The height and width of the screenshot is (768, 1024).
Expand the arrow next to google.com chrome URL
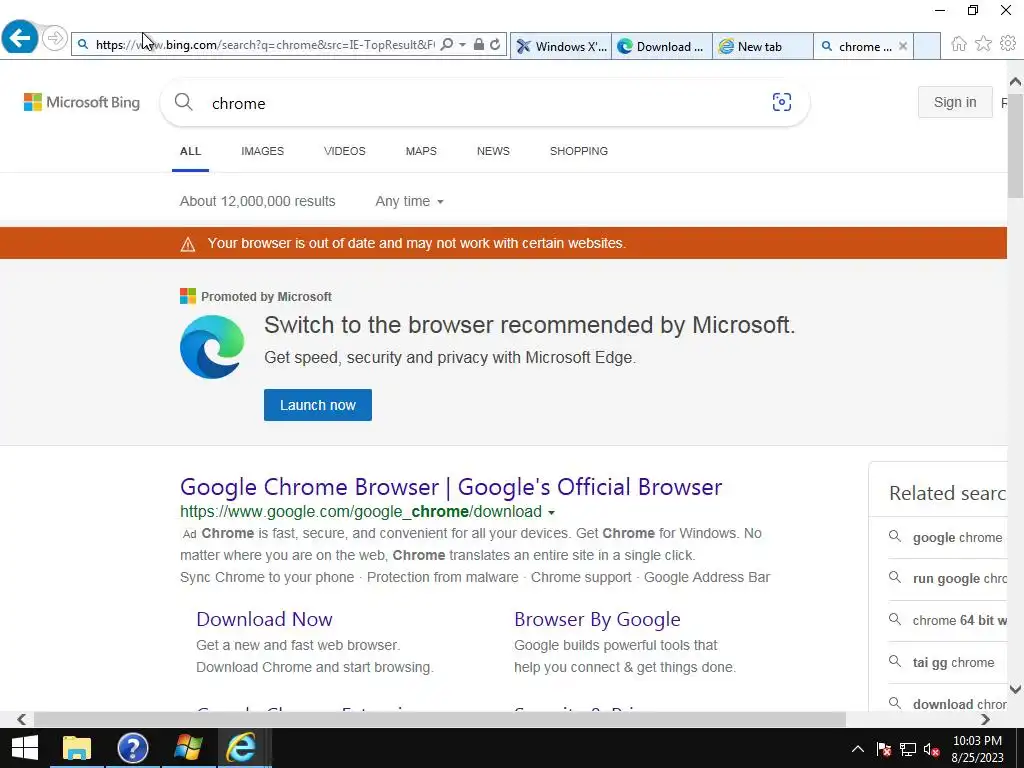coord(551,513)
